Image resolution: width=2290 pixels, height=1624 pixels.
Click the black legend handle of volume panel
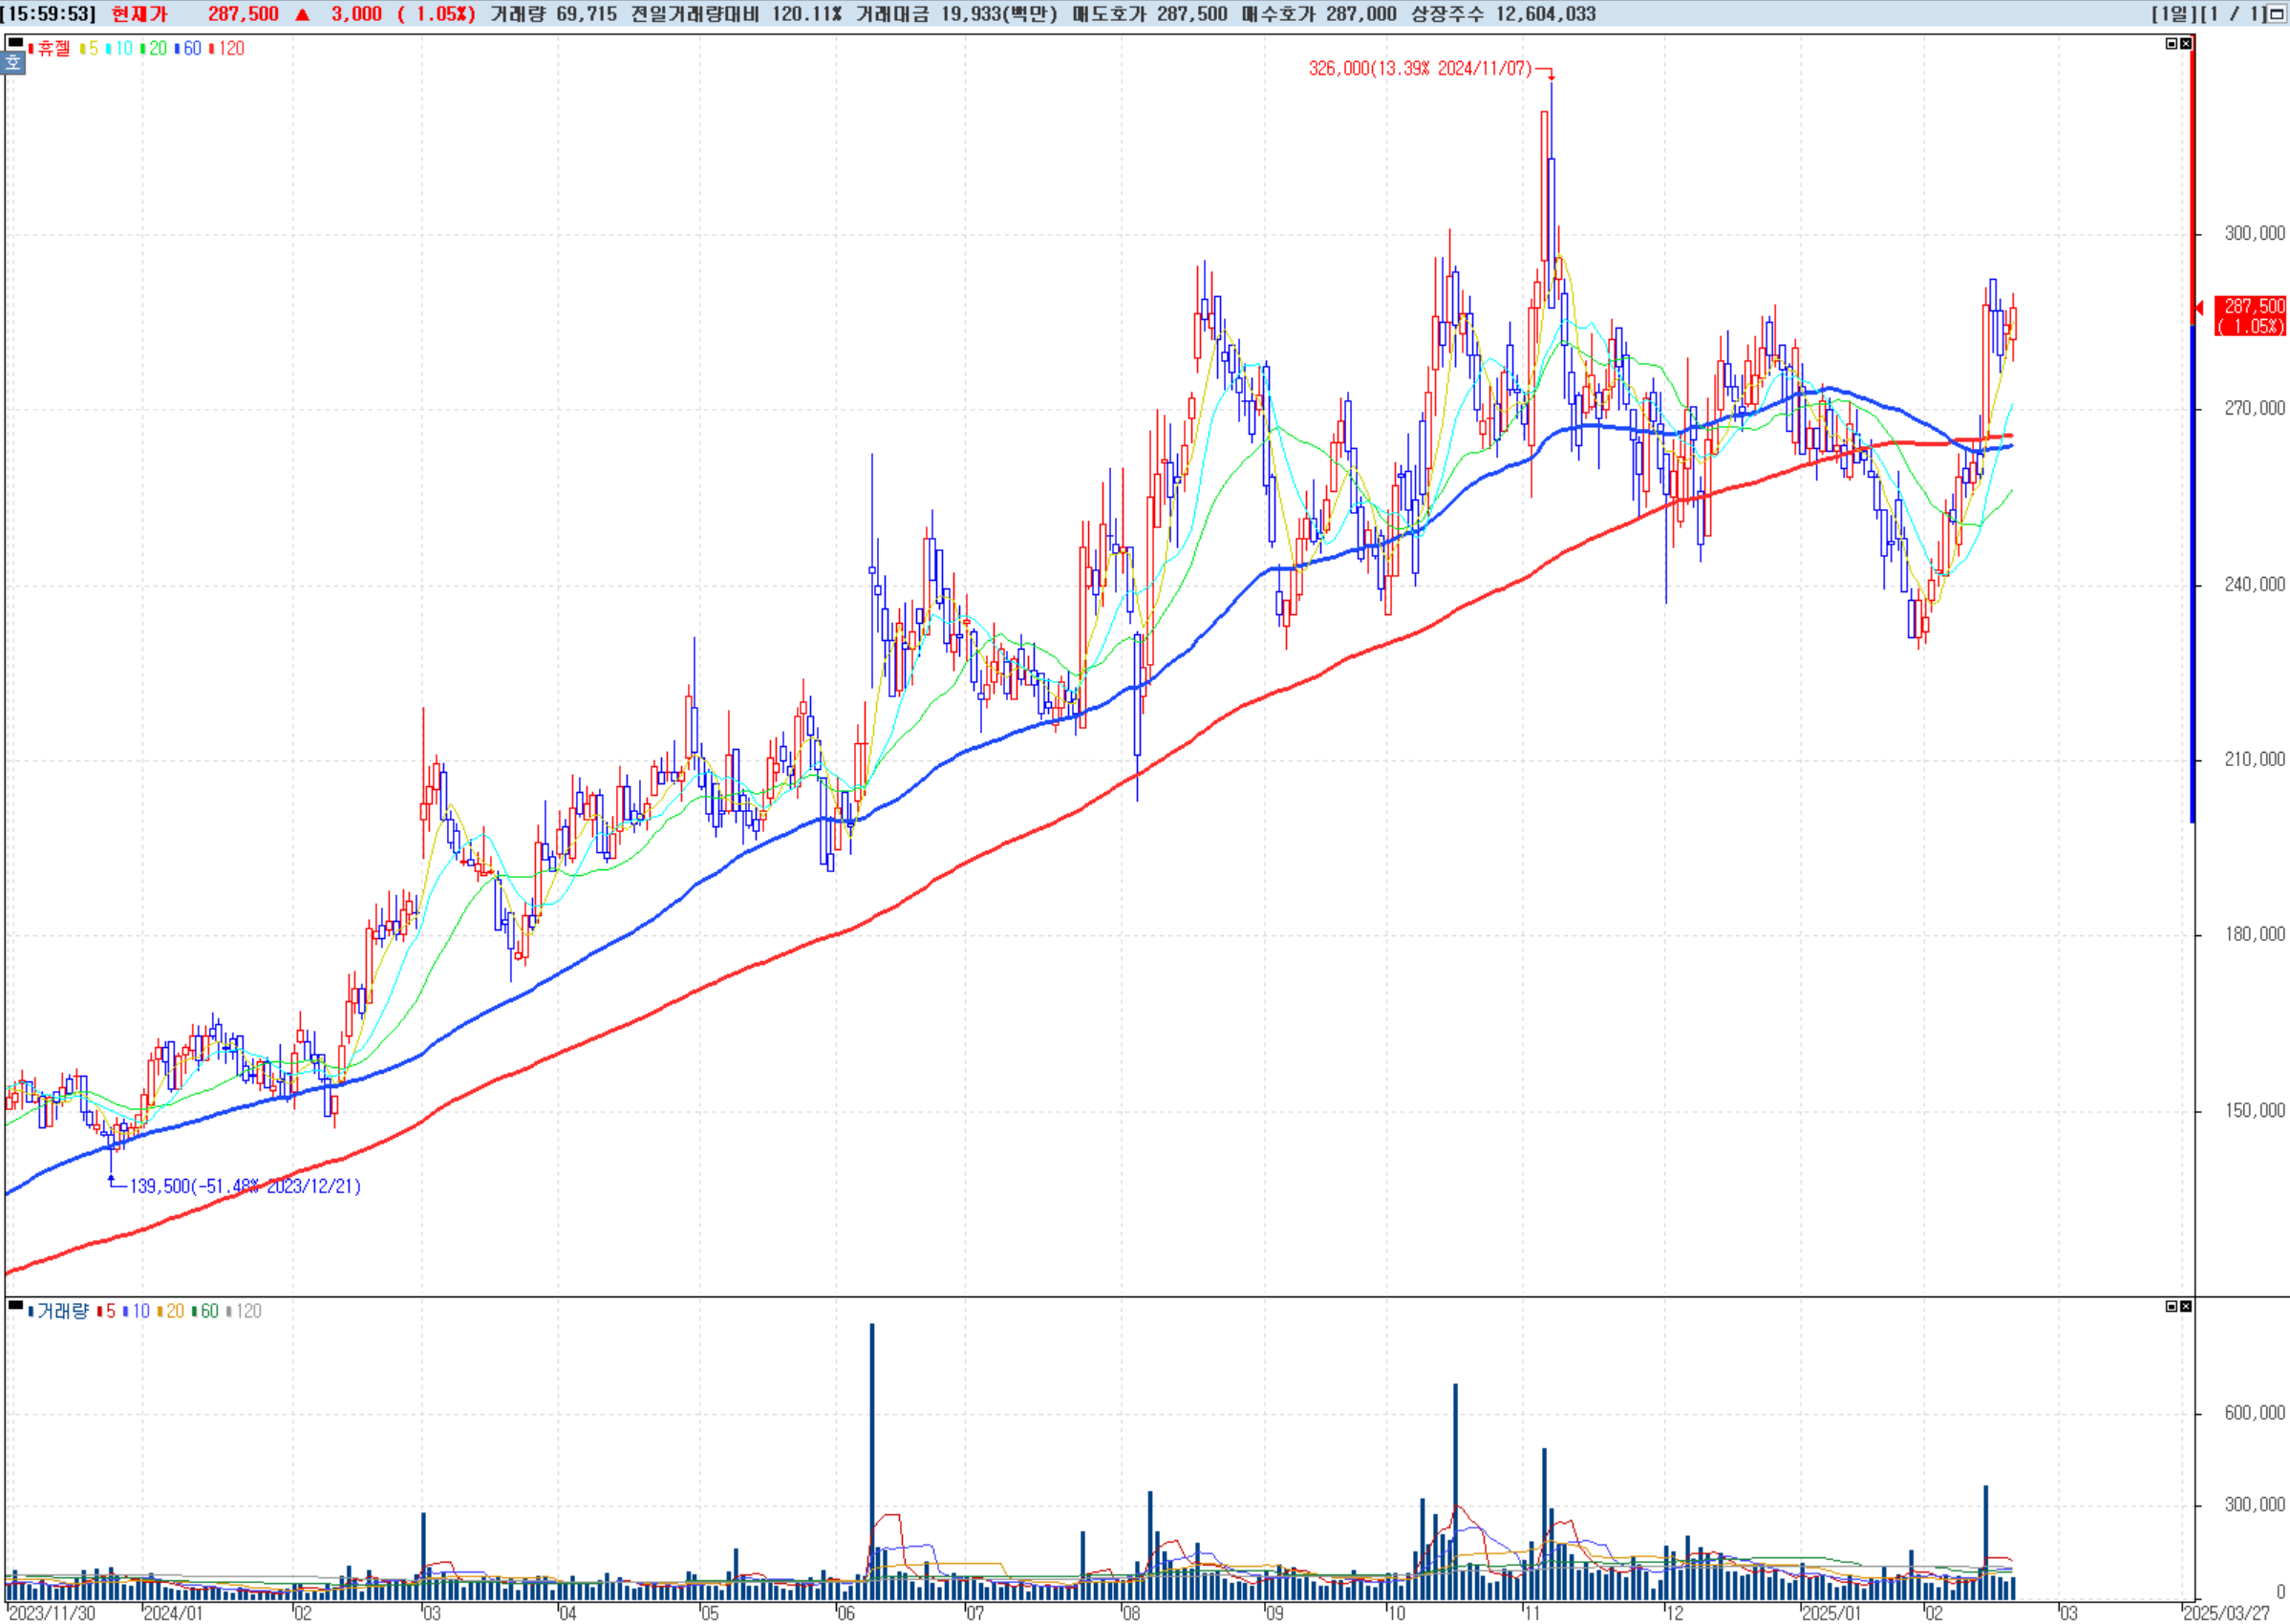pyautogui.click(x=16, y=1304)
